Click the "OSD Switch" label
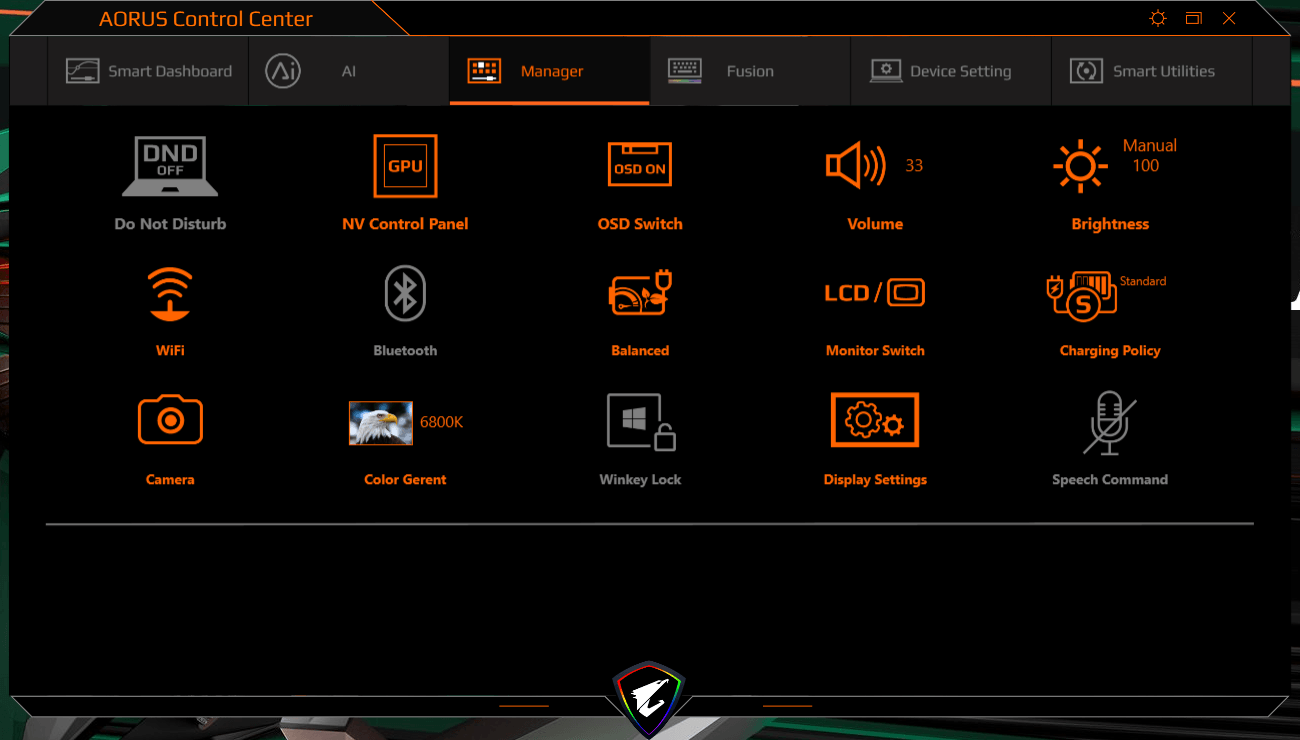 click(x=640, y=224)
